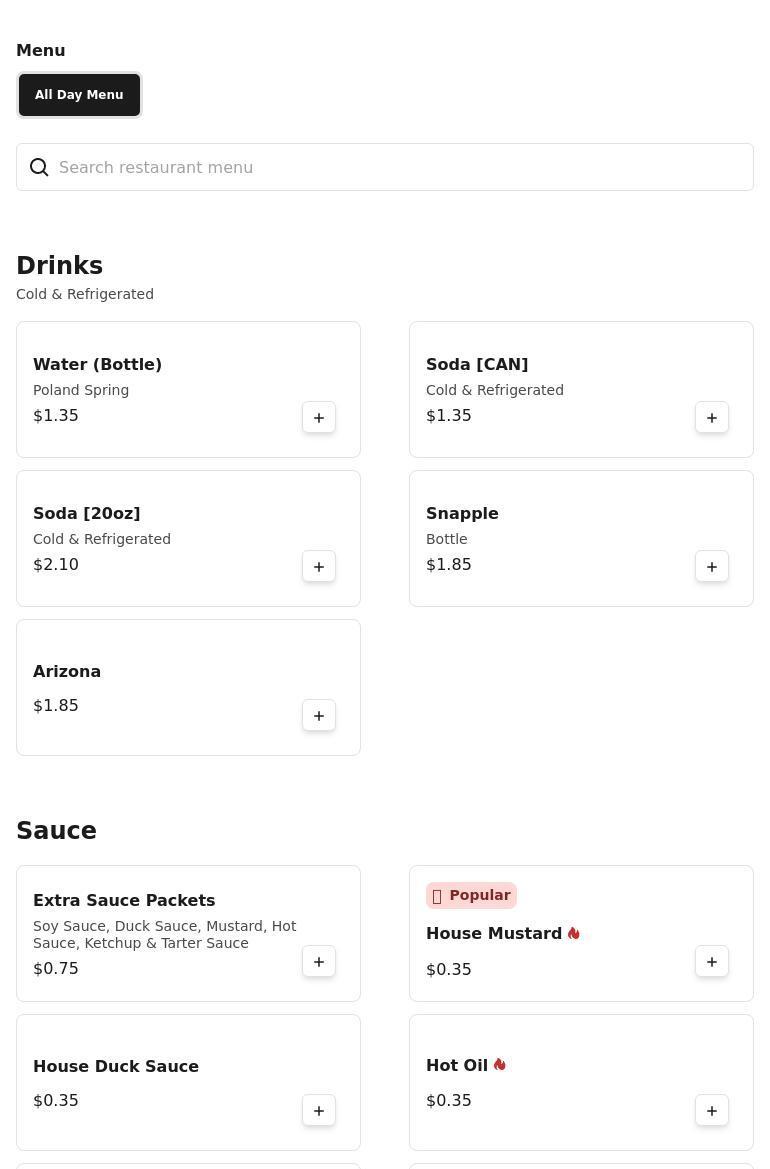
Task: Add House Duck Sauce to cart
Action: [318, 1111]
